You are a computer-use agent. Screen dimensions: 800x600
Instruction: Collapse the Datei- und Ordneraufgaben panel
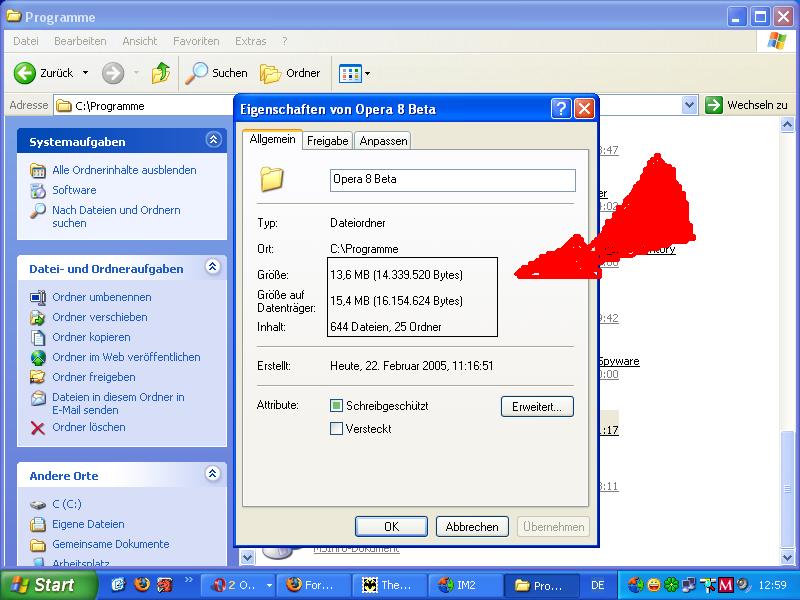[213, 266]
